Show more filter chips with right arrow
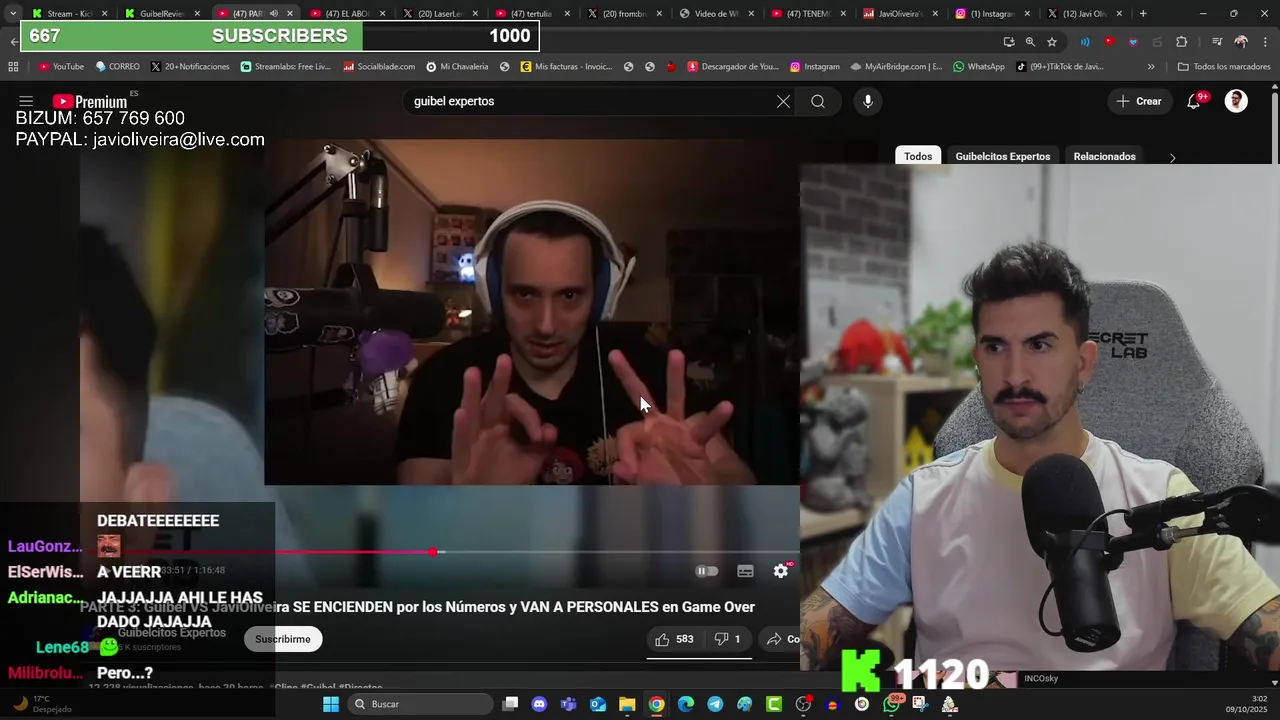The height and width of the screenshot is (720, 1280). pyautogui.click(x=1172, y=157)
